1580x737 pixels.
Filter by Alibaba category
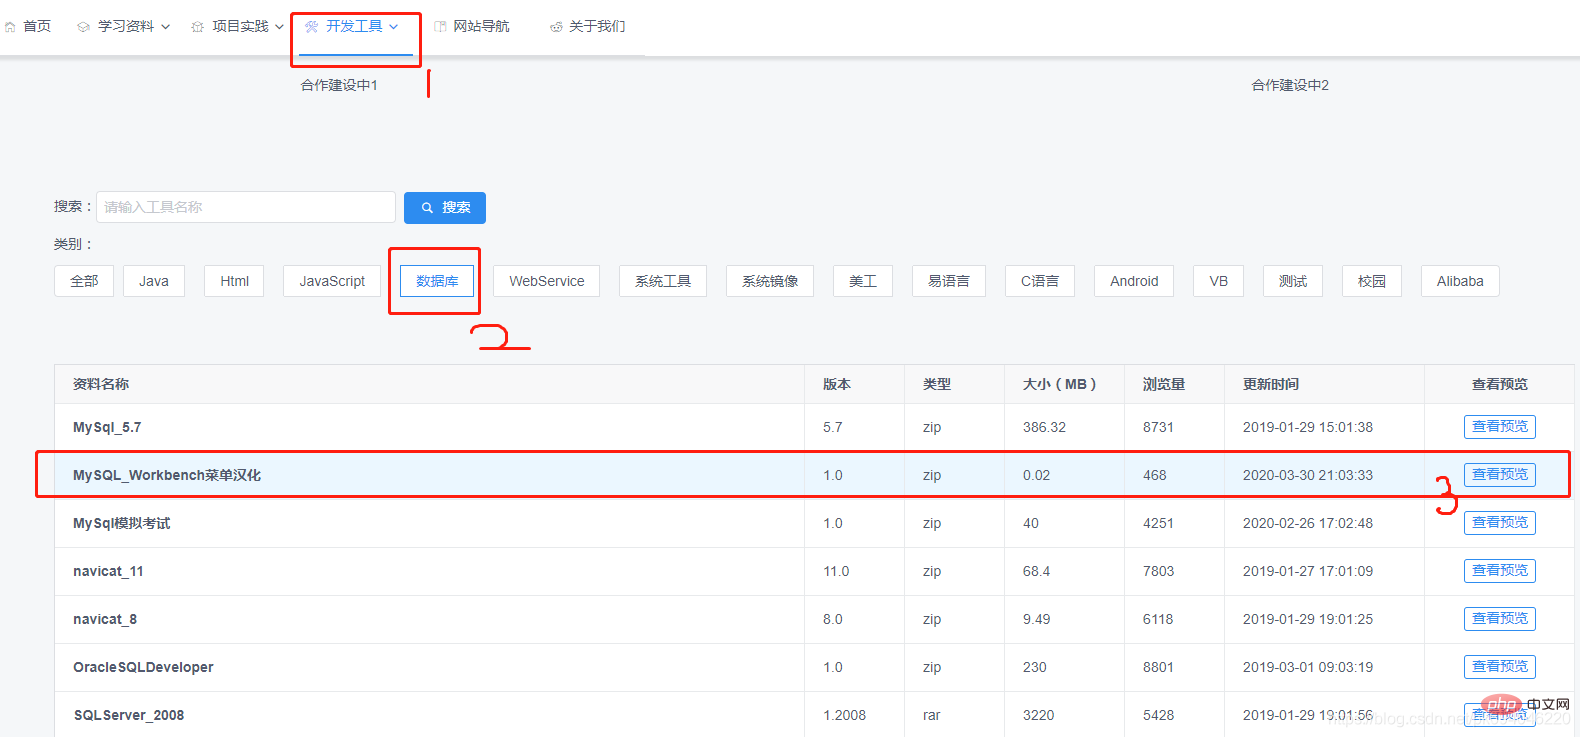1460,281
